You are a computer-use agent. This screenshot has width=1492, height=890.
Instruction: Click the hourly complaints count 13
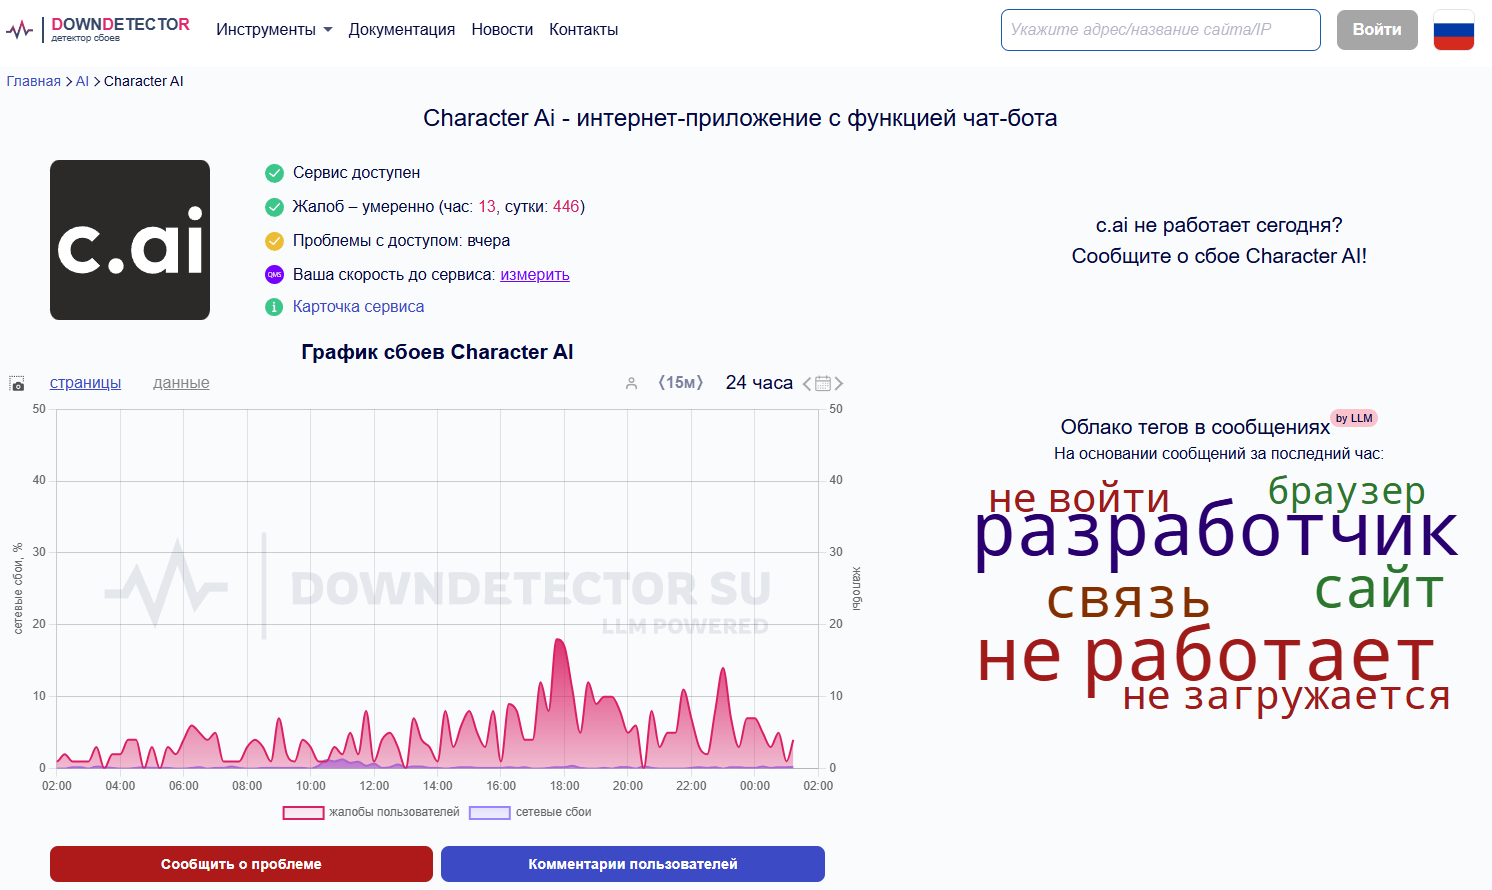487,207
